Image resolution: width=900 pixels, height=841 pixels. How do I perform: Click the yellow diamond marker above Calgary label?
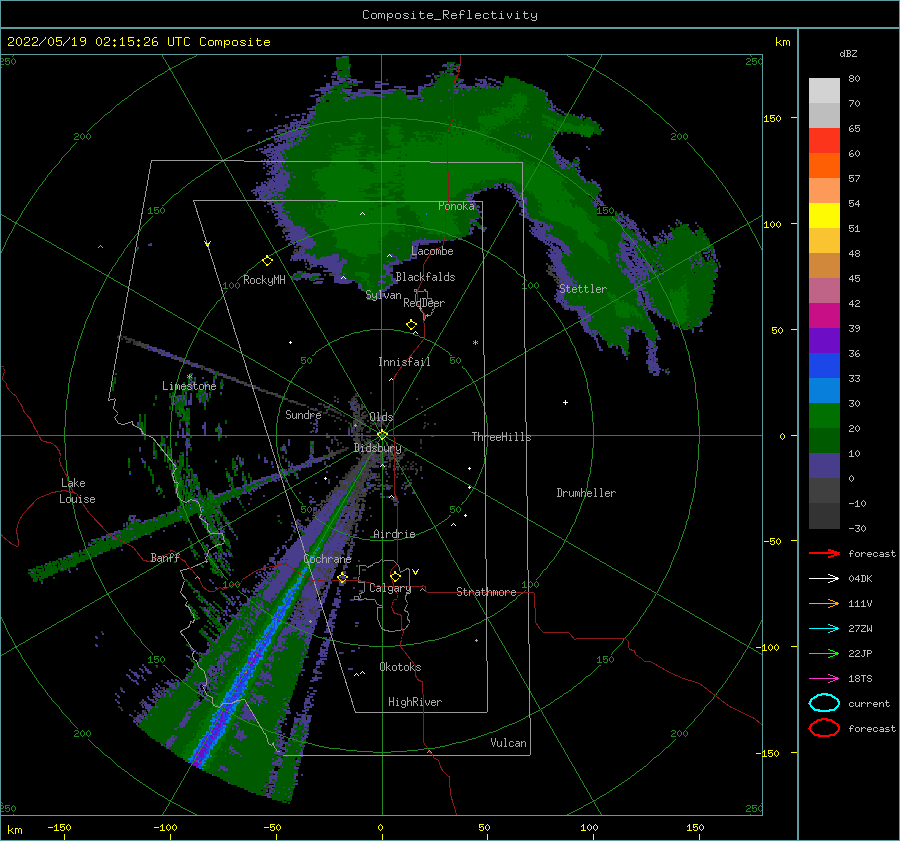[x=395, y=576]
